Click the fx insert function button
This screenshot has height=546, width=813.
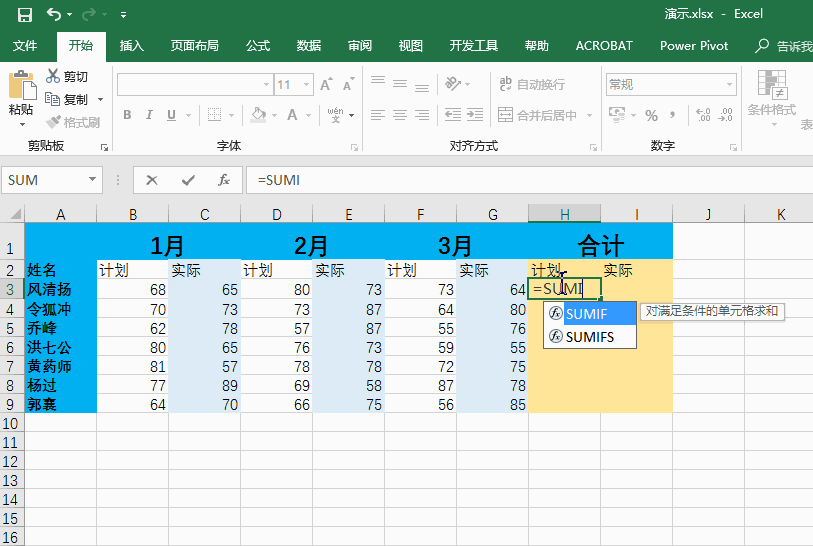223,180
